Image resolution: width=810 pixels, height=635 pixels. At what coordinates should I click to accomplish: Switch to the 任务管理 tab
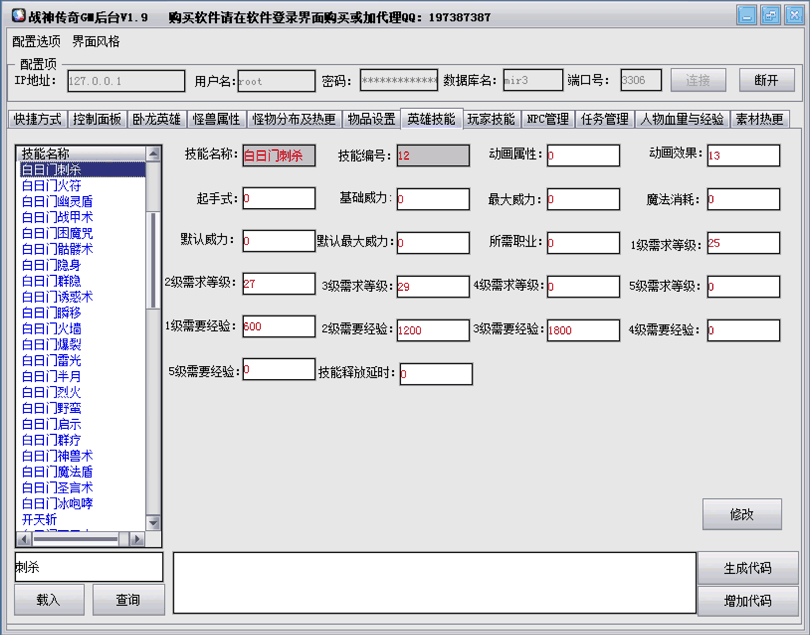click(x=604, y=119)
